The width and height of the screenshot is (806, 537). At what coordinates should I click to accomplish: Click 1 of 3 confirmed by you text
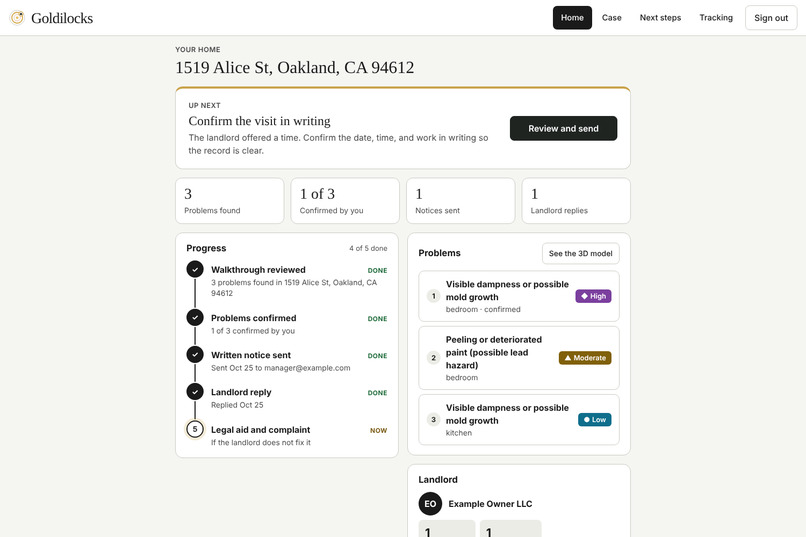(x=253, y=331)
